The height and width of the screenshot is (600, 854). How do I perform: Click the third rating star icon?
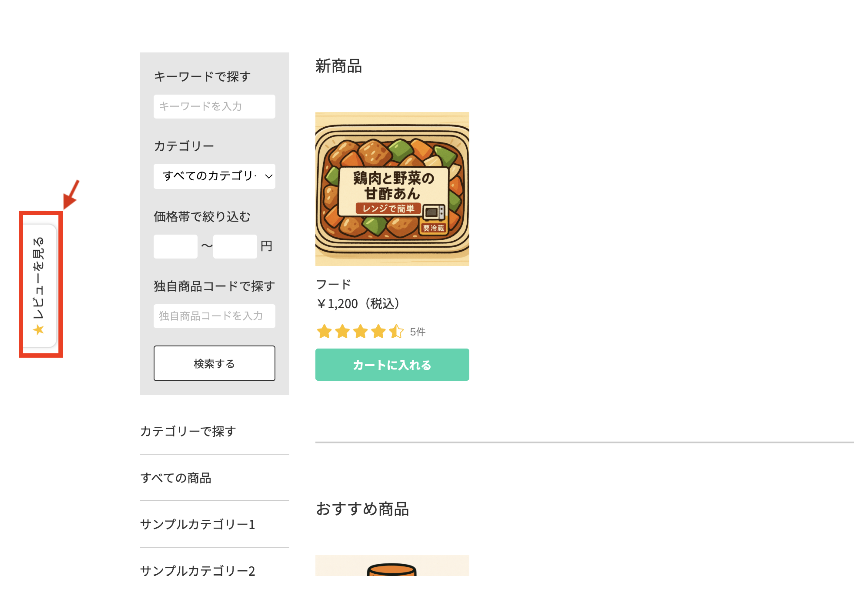pos(360,332)
